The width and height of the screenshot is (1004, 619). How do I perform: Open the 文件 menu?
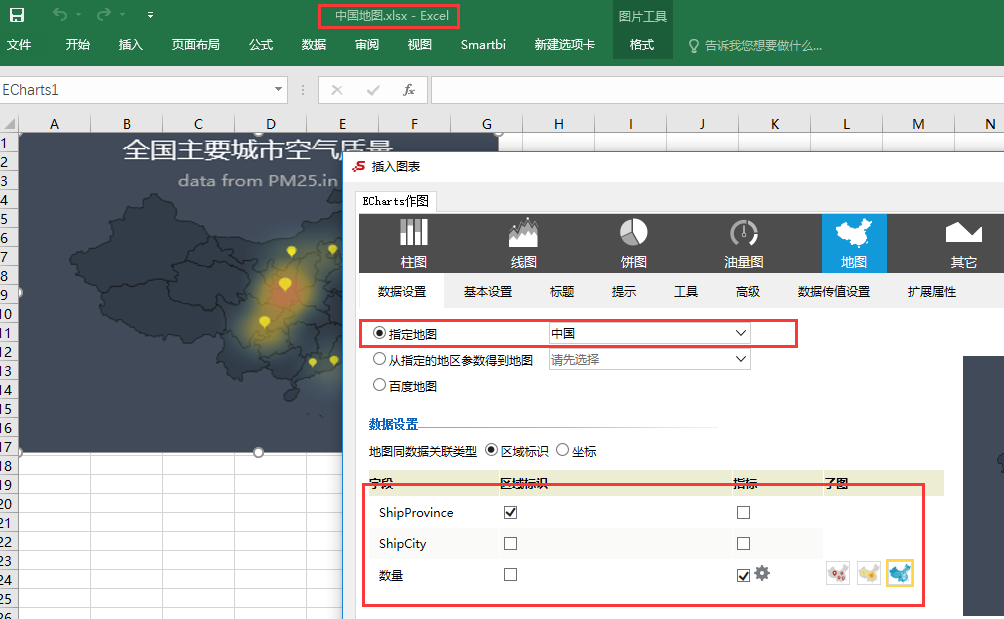pyautogui.click(x=19, y=45)
